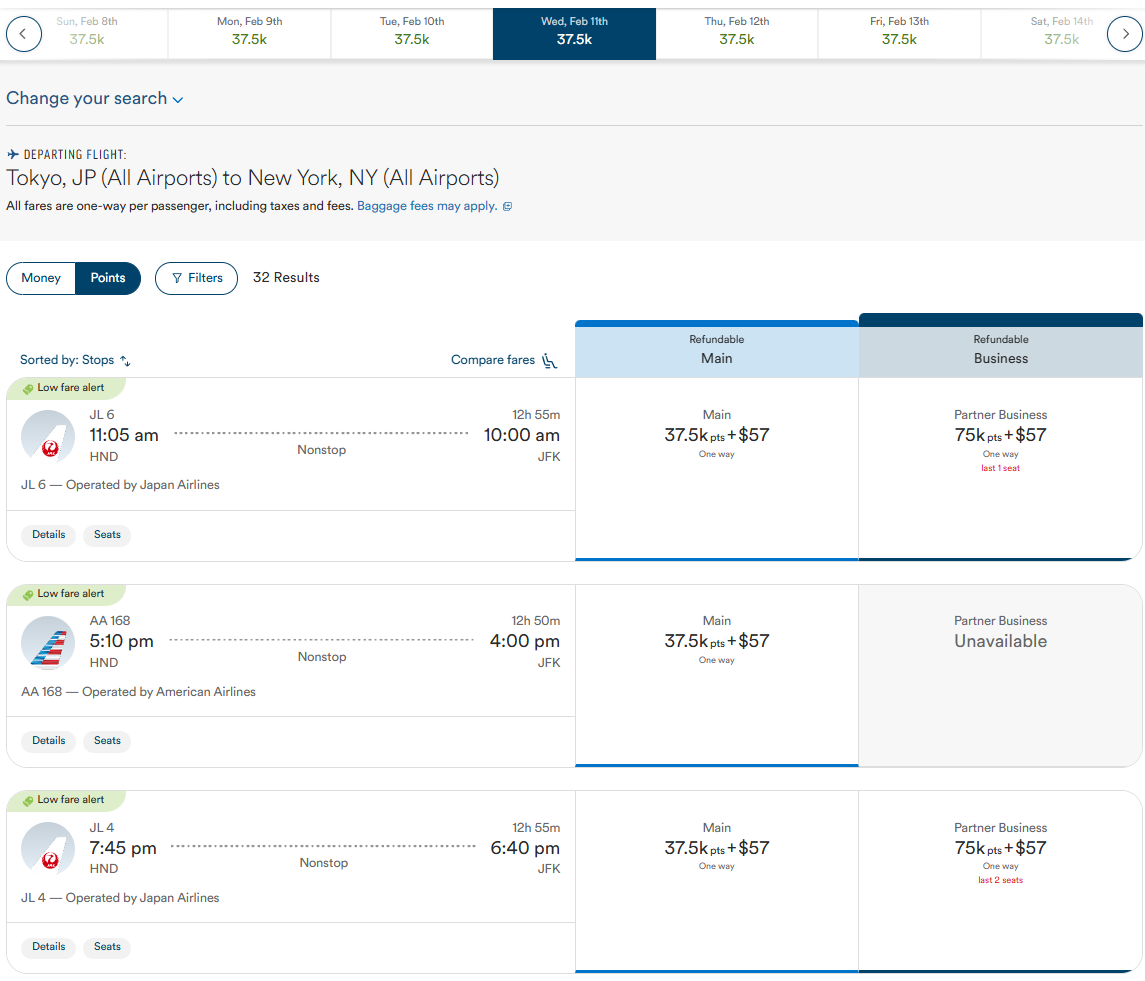Screen dimensions: 1145x981
Task: View Seats for flight AA 168
Action: pyautogui.click(x=107, y=741)
